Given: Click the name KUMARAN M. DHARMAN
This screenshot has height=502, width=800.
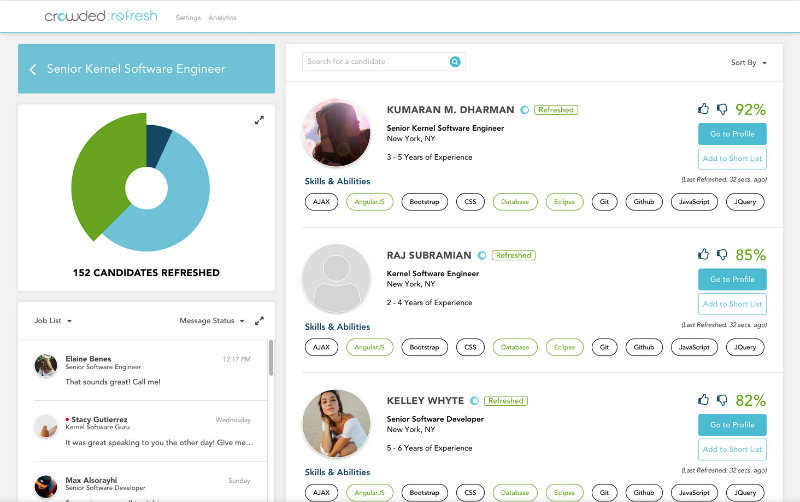Looking at the screenshot, I should 451,110.
